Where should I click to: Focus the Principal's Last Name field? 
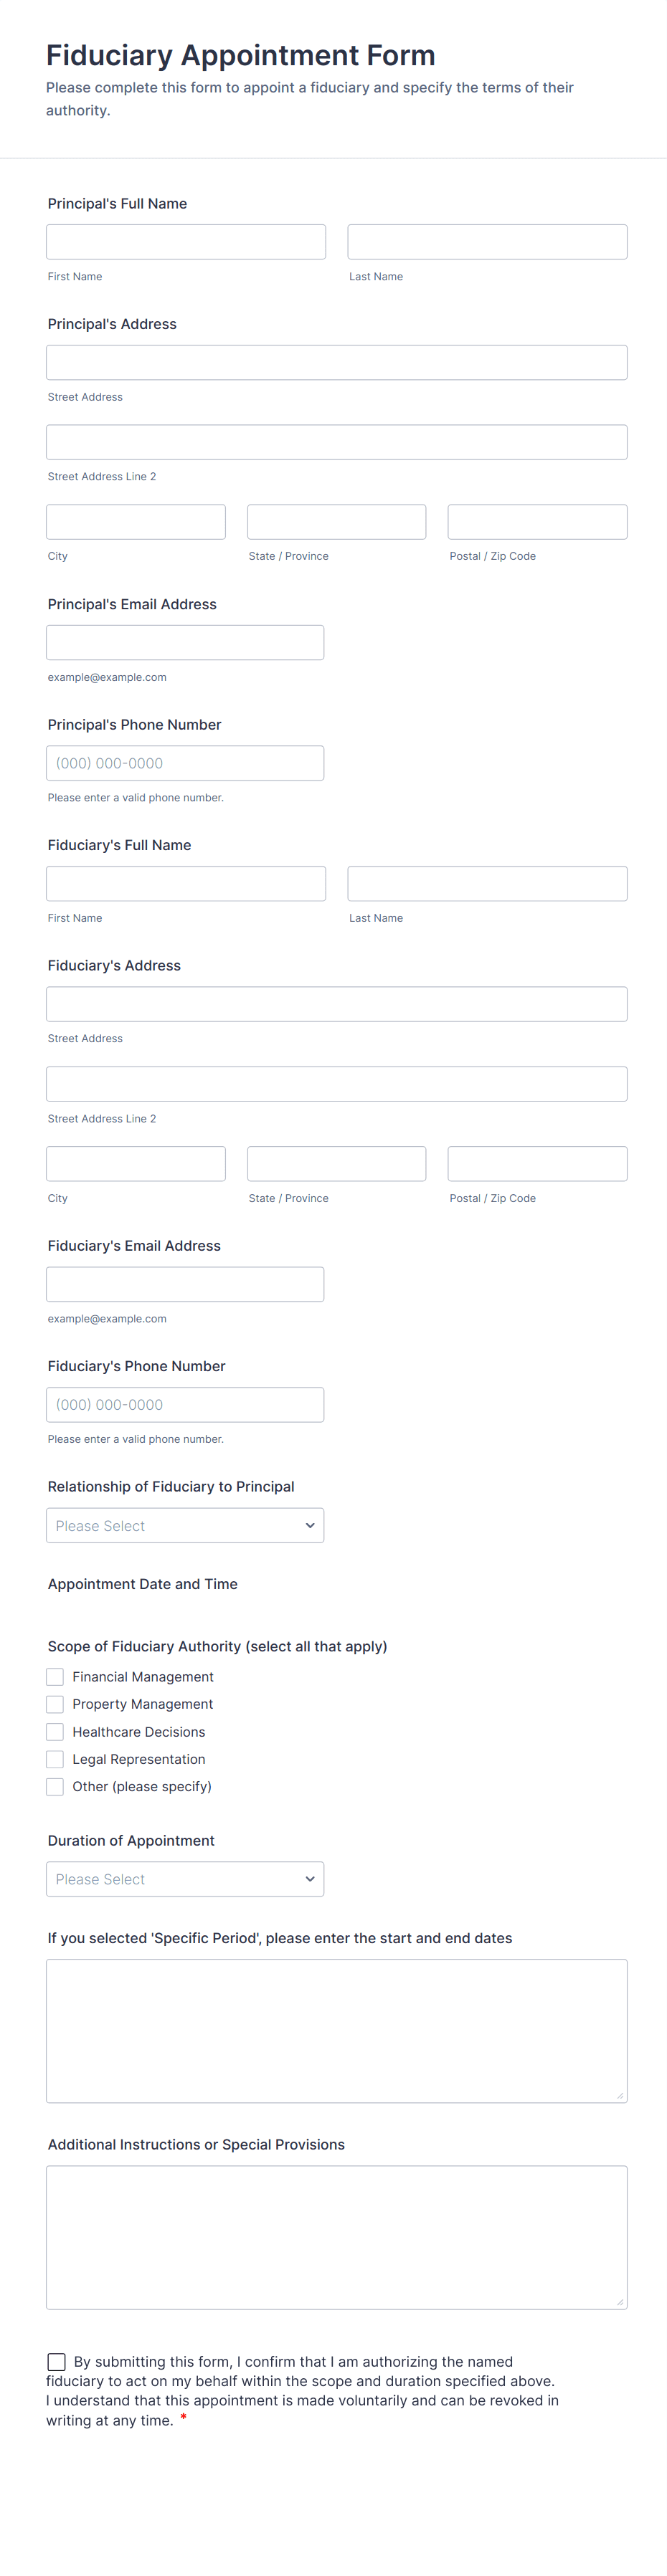click(x=487, y=242)
